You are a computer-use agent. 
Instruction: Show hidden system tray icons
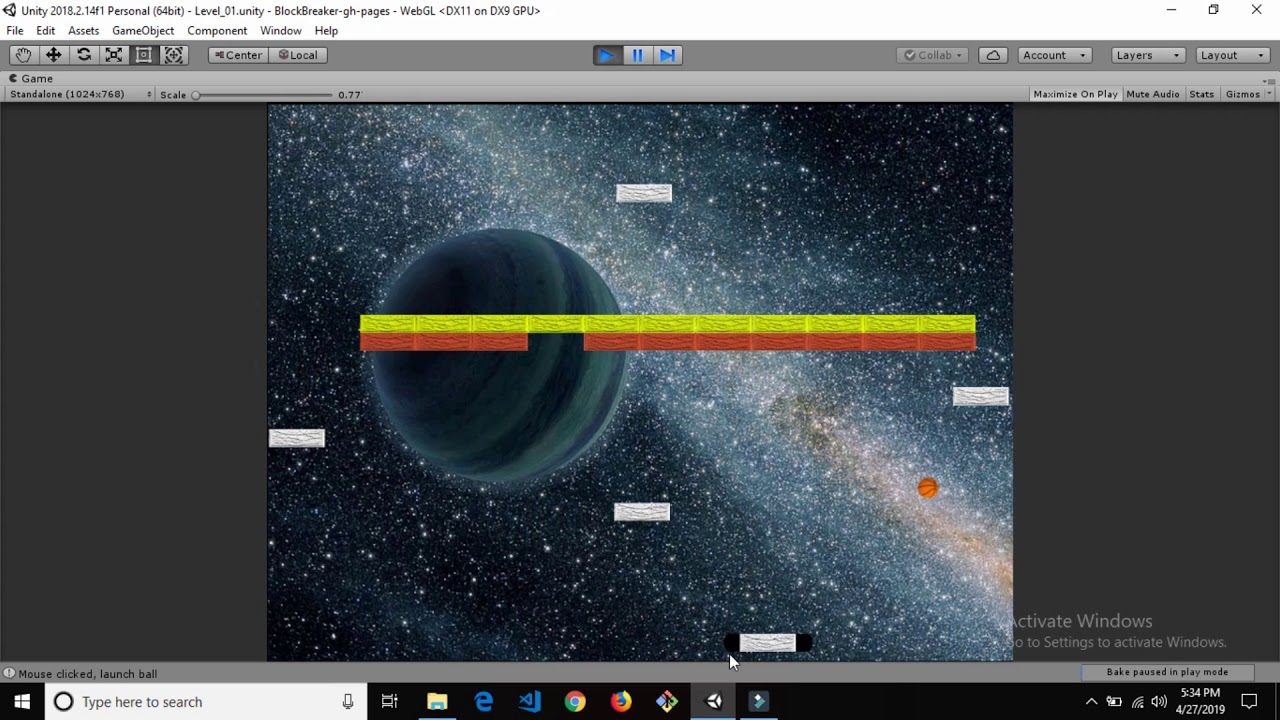1091,702
